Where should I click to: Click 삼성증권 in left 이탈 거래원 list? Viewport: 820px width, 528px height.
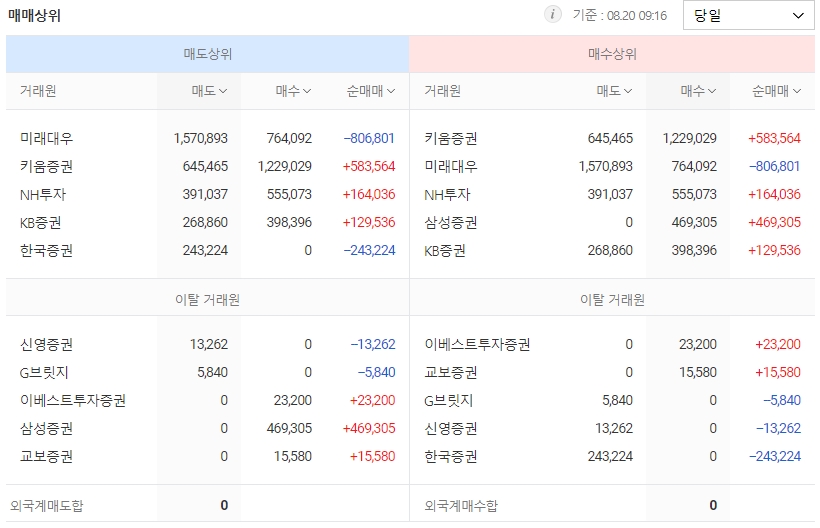pyautogui.click(x=47, y=428)
